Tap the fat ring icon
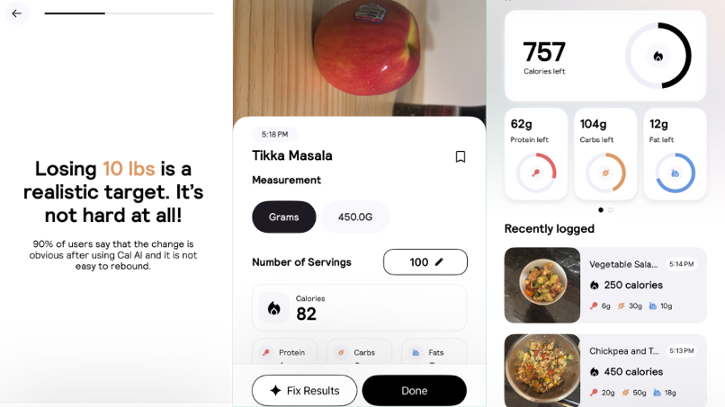Screen dimensions: 725x407 pos(675,173)
